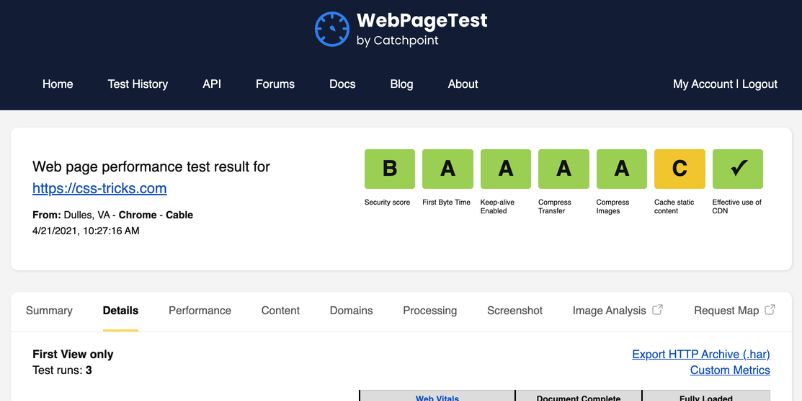Visit the Forums section
This screenshot has width=802, height=401.
(275, 84)
